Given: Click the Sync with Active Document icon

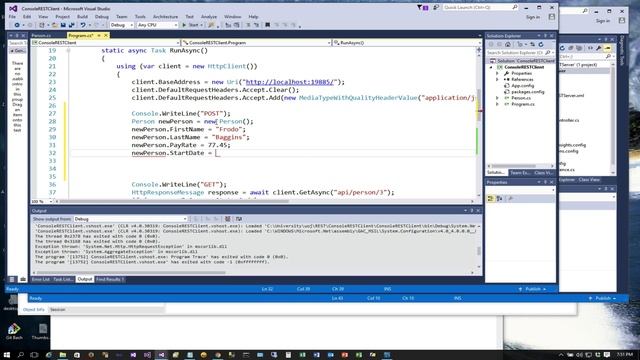Looking at the screenshot, I should point(532,44).
